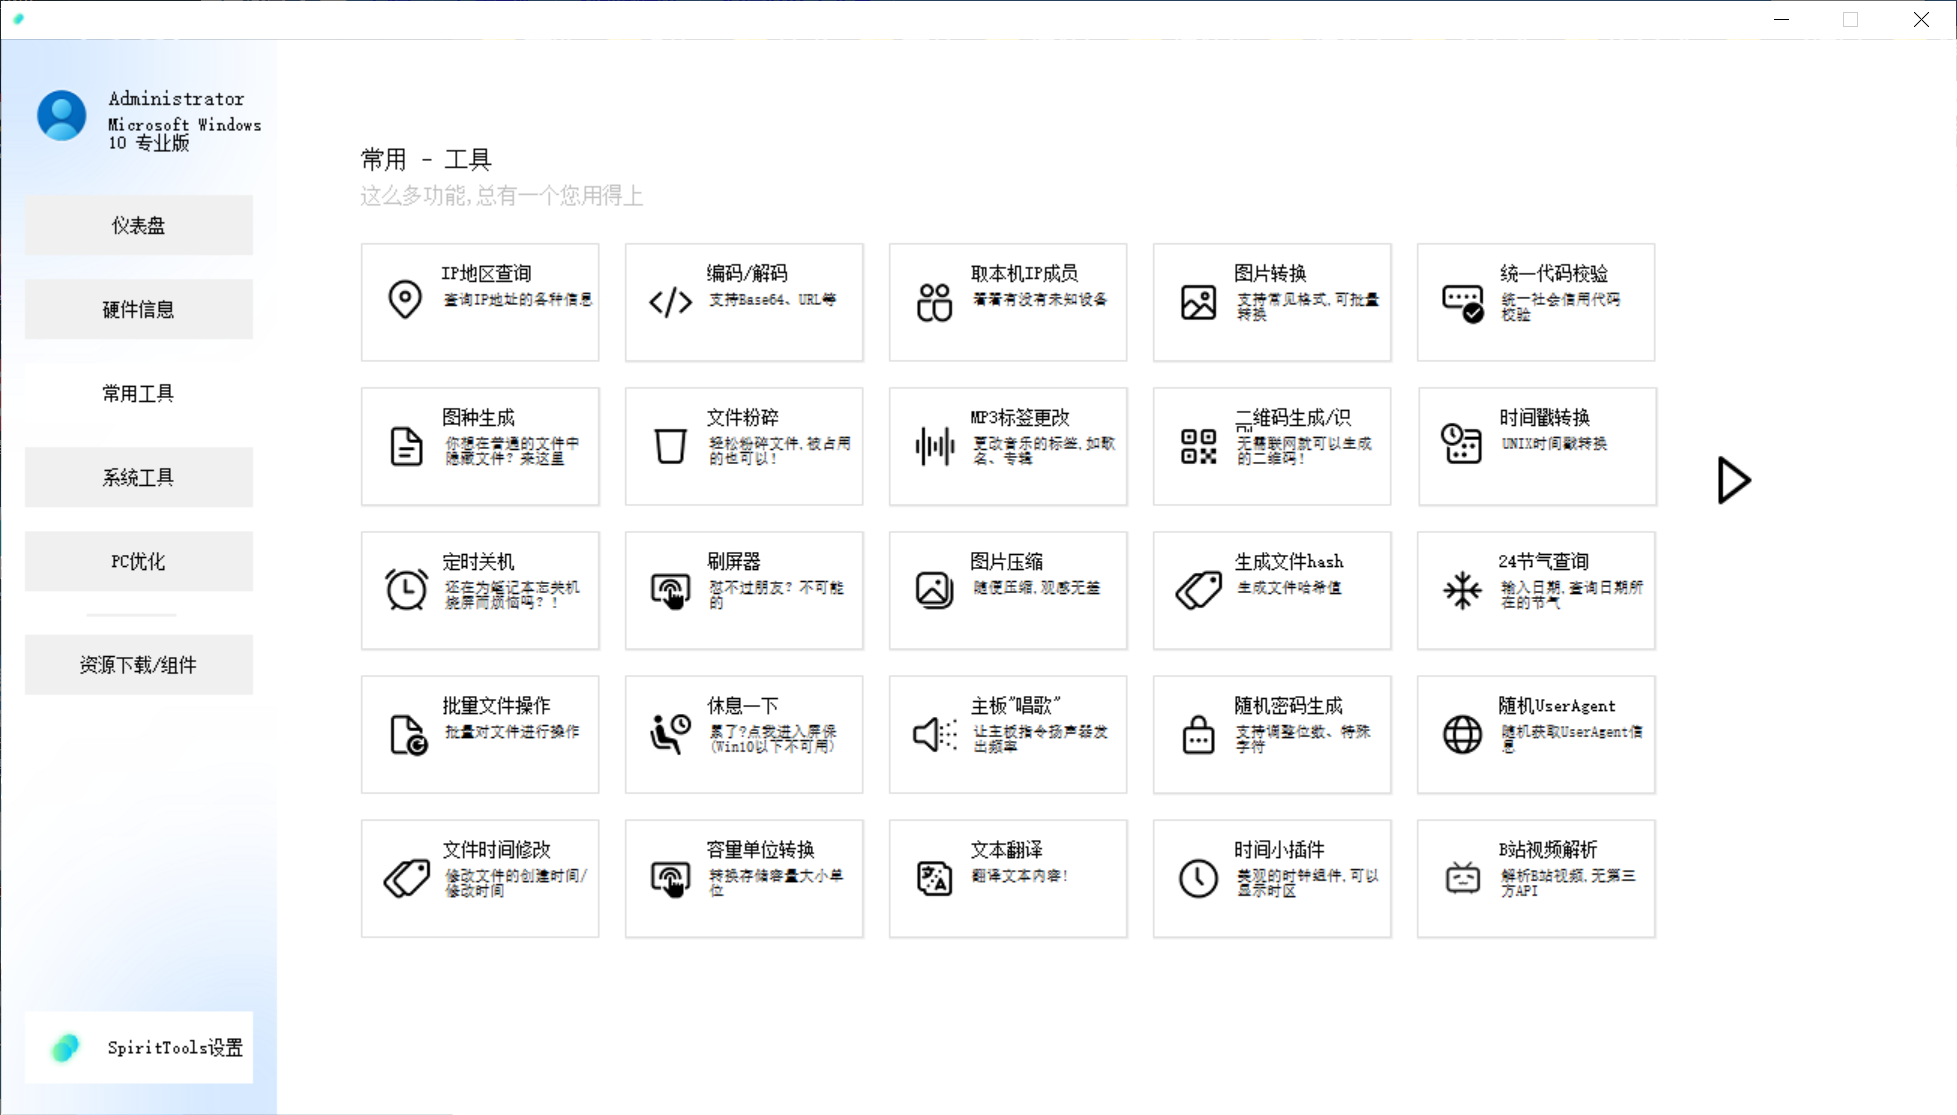Image resolution: width=1957 pixels, height=1115 pixels.
Task: Open the PC优化 sidebar page
Action: [138, 562]
